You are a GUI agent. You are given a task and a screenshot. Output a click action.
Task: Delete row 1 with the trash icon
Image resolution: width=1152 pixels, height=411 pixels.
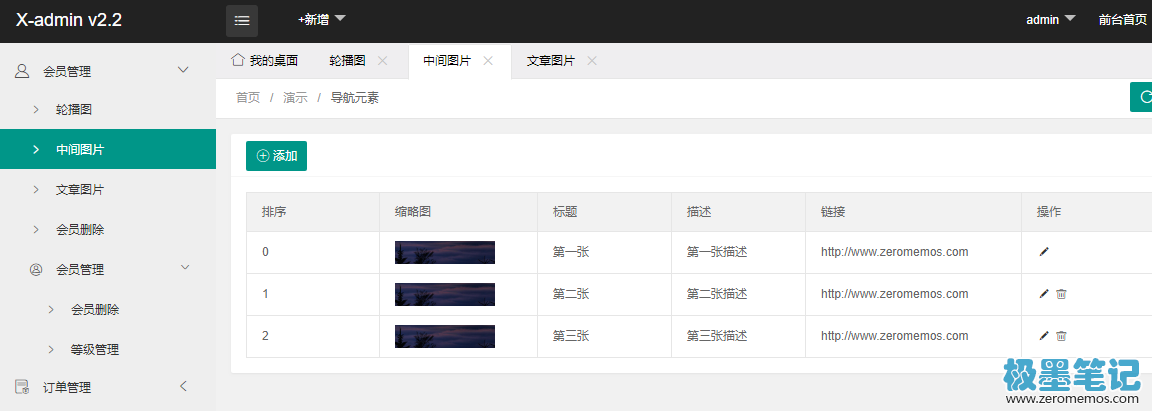(x=1061, y=294)
